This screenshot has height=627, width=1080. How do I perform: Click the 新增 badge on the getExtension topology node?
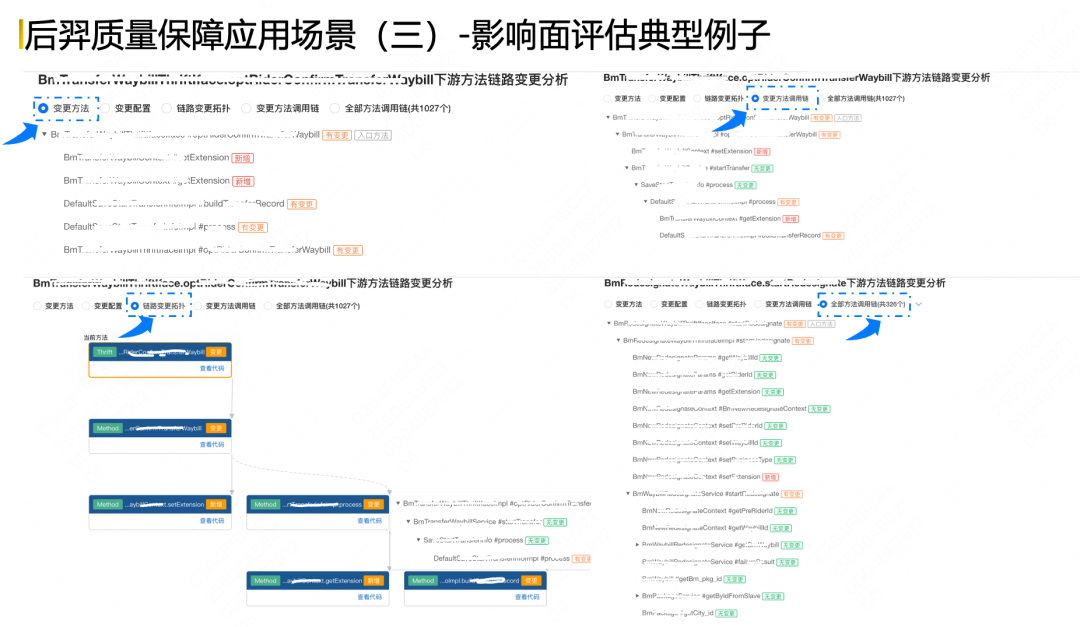(x=373, y=580)
